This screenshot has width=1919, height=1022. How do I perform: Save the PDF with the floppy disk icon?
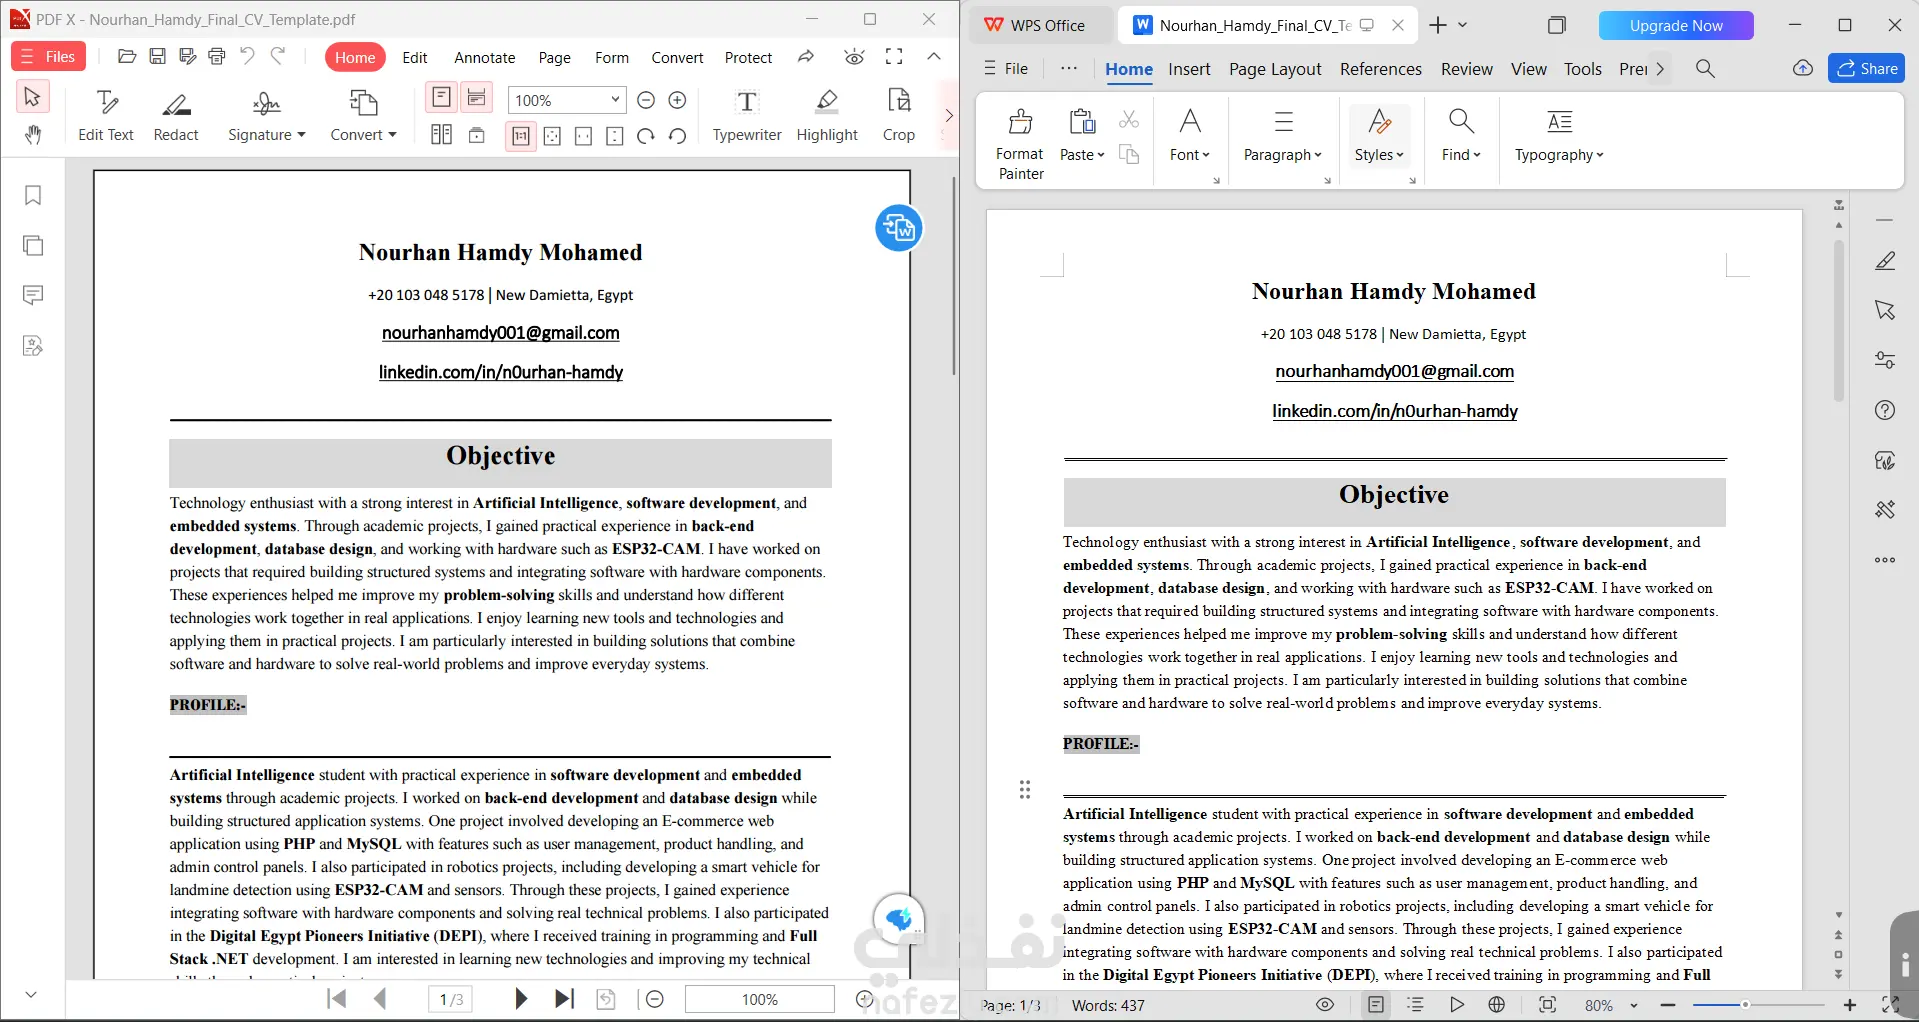(157, 57)
